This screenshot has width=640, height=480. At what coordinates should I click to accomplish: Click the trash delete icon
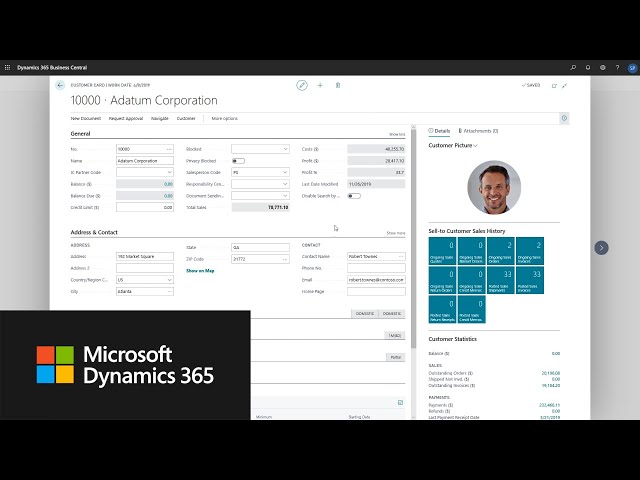click(x=337, y=86)
